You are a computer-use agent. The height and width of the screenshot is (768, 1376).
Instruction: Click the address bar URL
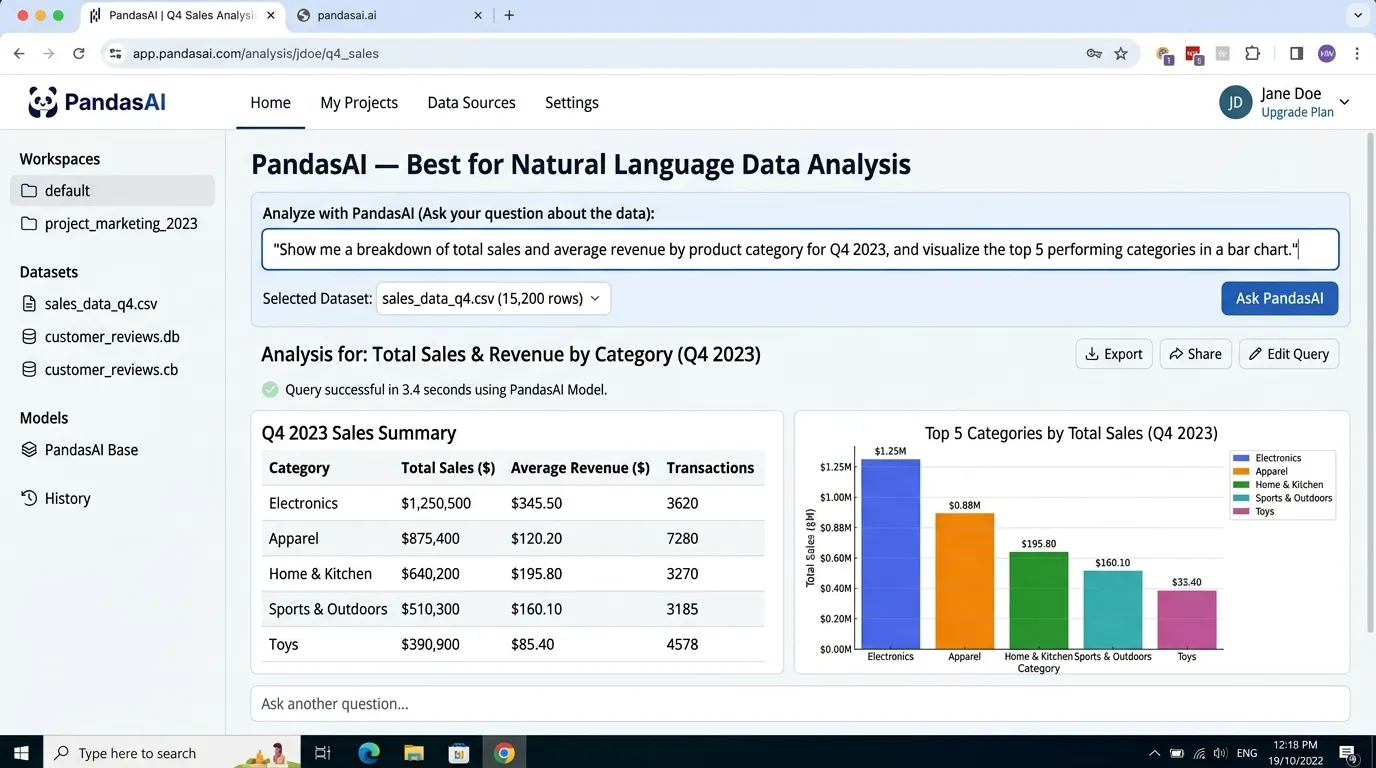255,53
